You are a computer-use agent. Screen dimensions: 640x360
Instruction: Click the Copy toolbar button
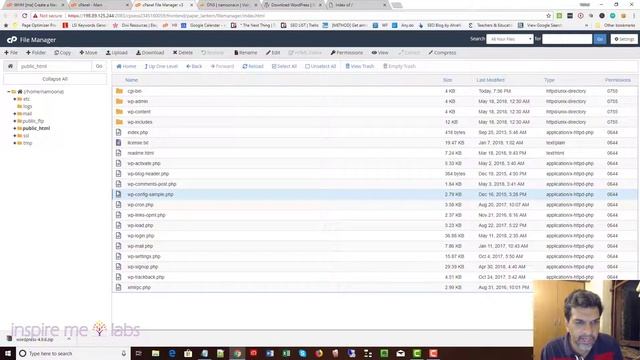(x=62, y=53)
